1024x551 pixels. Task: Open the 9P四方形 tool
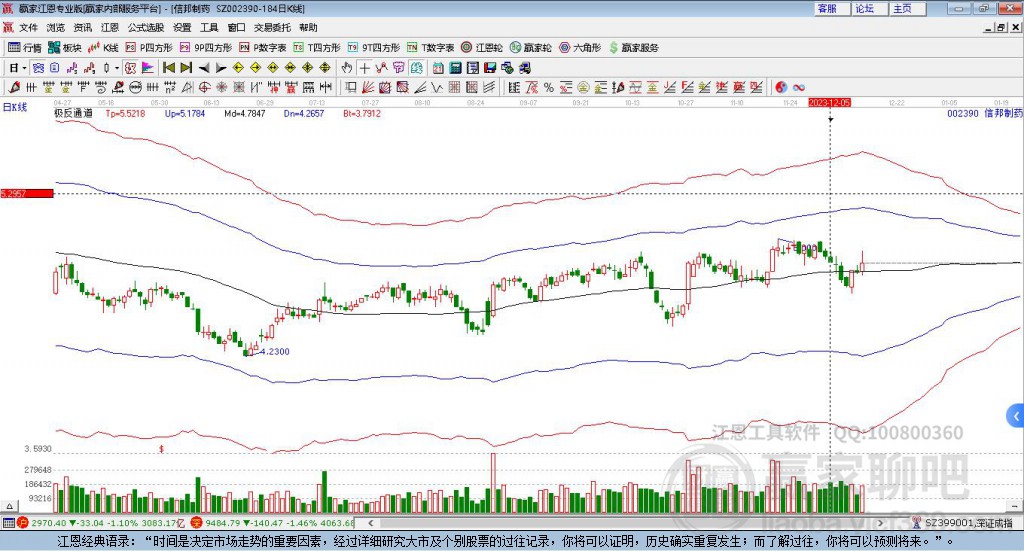(206, 48)
